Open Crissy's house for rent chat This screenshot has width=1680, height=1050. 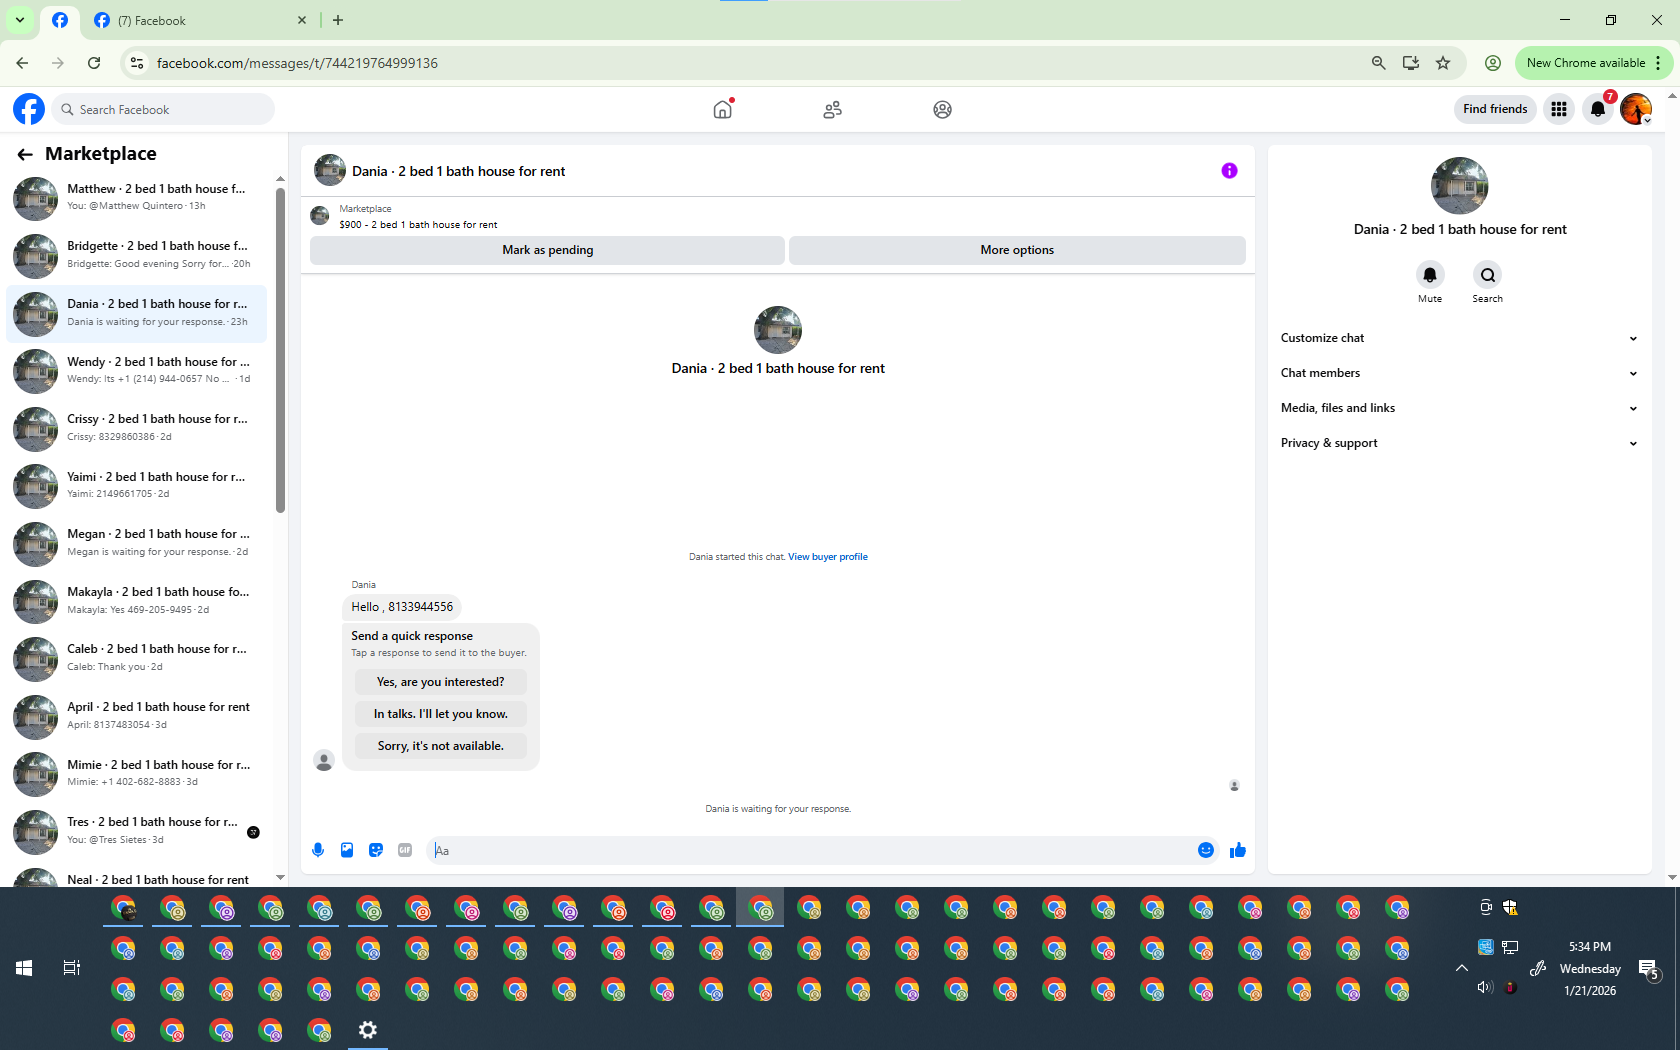point(137,428)
